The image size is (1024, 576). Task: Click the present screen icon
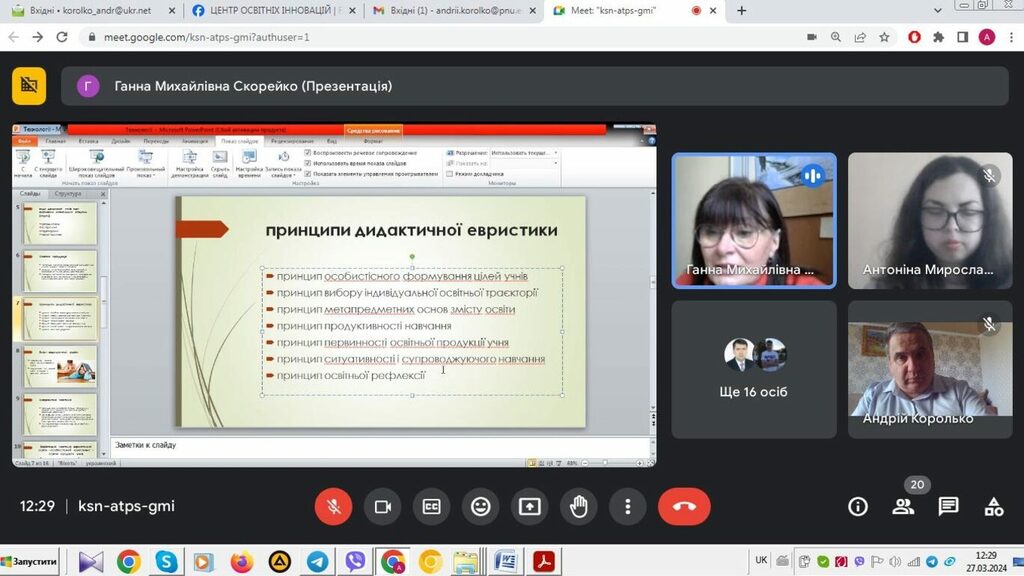(x=529, y=506)
